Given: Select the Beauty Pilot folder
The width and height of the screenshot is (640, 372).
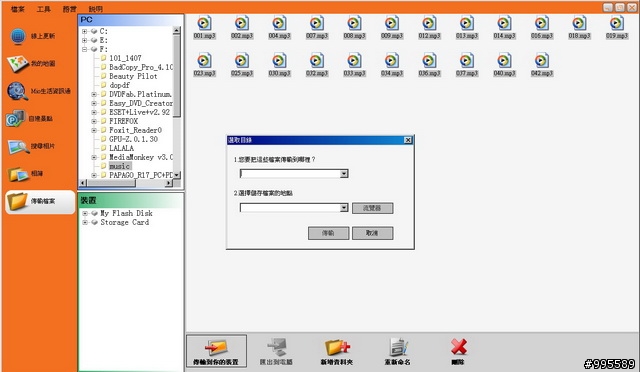Looking at the screenshot, I should pyautogui.click(x=133, y=76).
